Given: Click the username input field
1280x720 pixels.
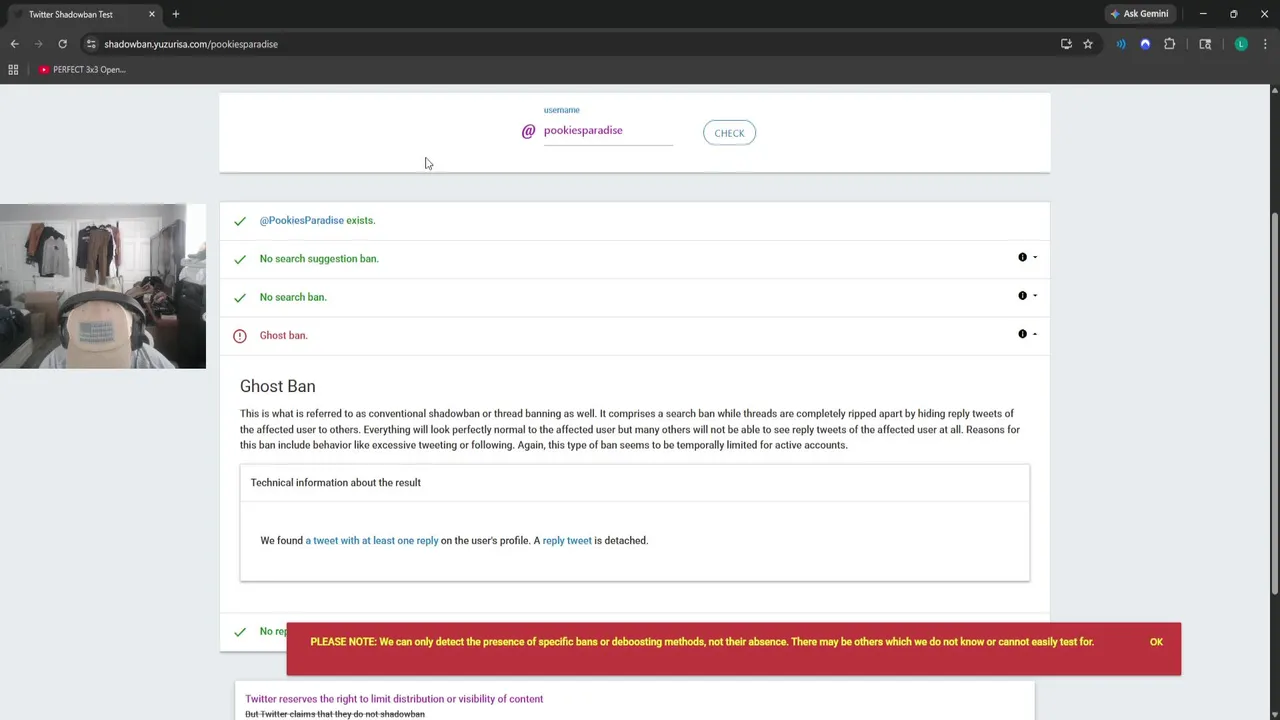Looking at the screenshot, I should tap(608, 131).
